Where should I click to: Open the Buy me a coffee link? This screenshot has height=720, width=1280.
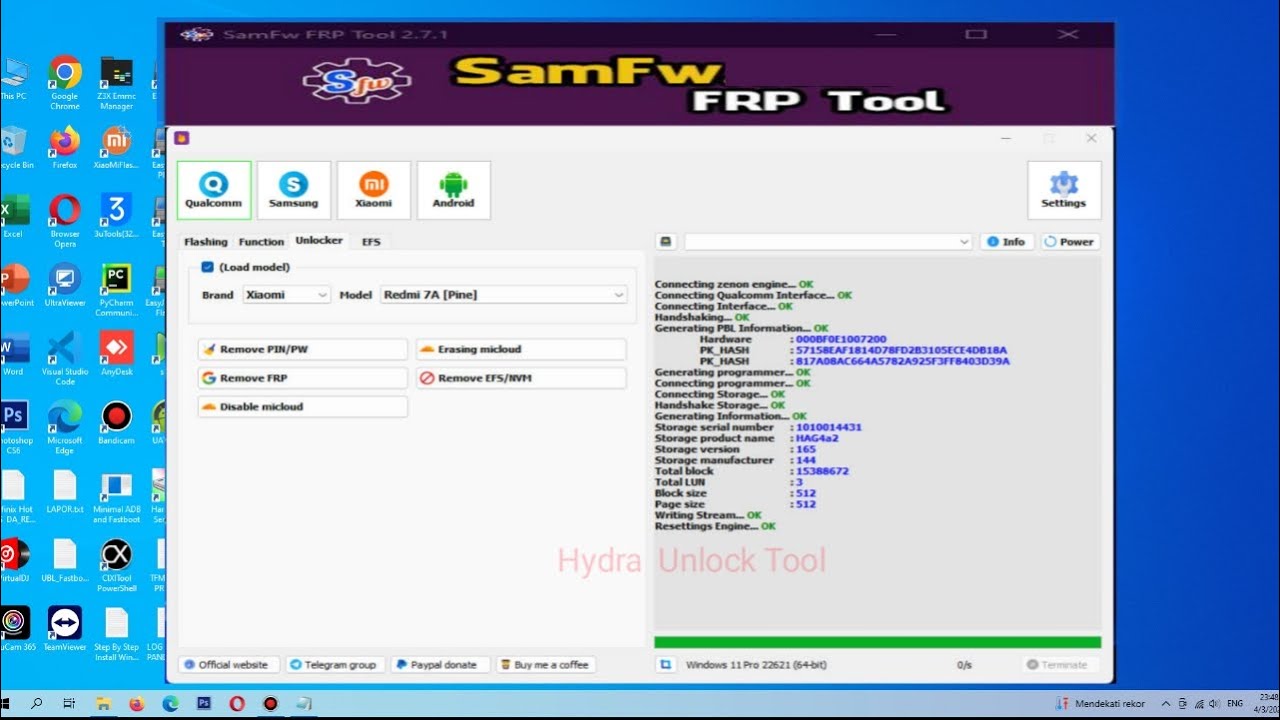click(545, 664)
